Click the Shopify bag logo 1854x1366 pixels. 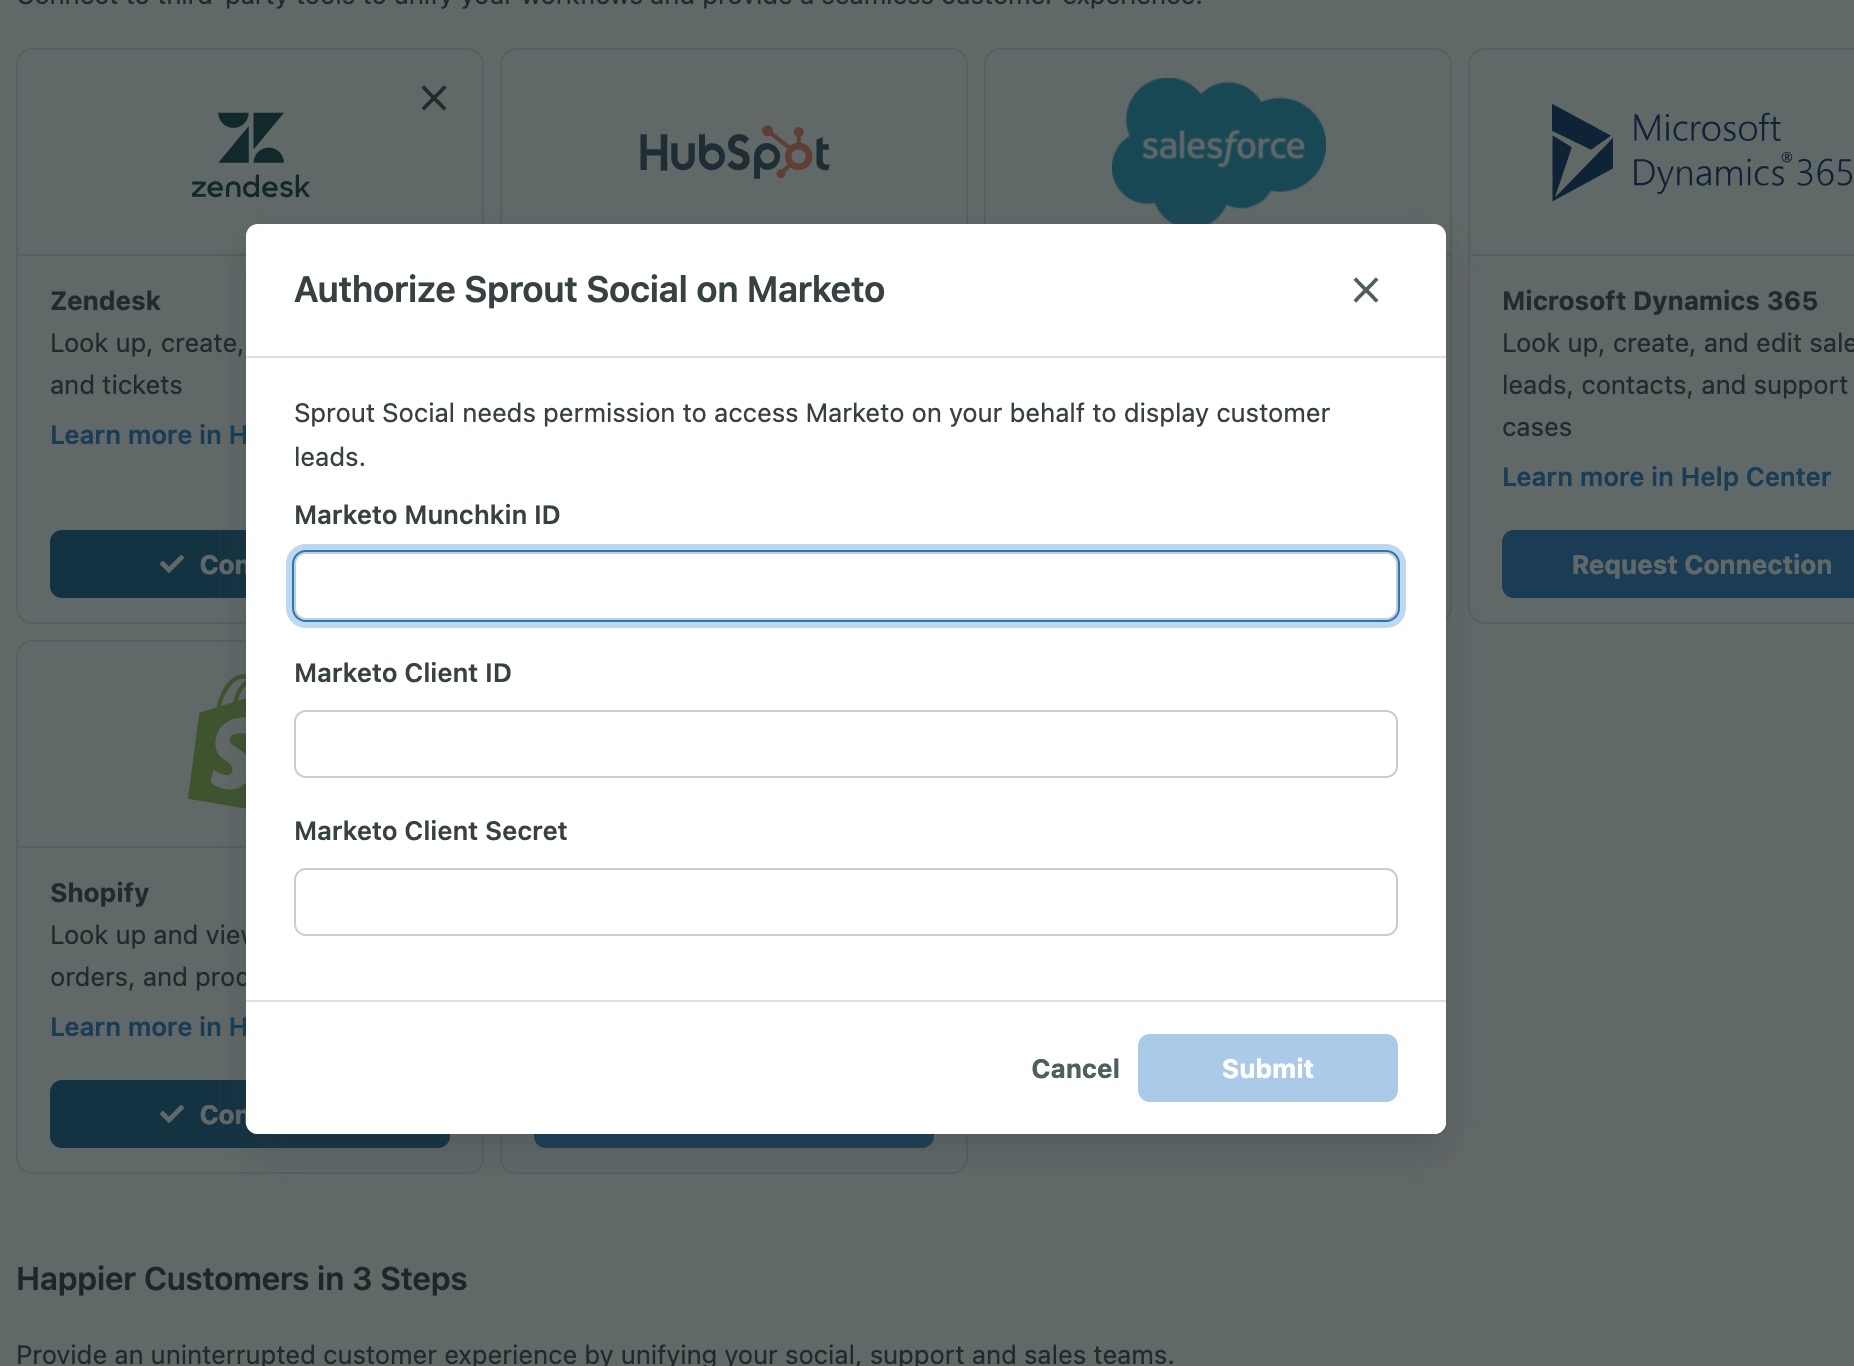(x=217, y=741)
